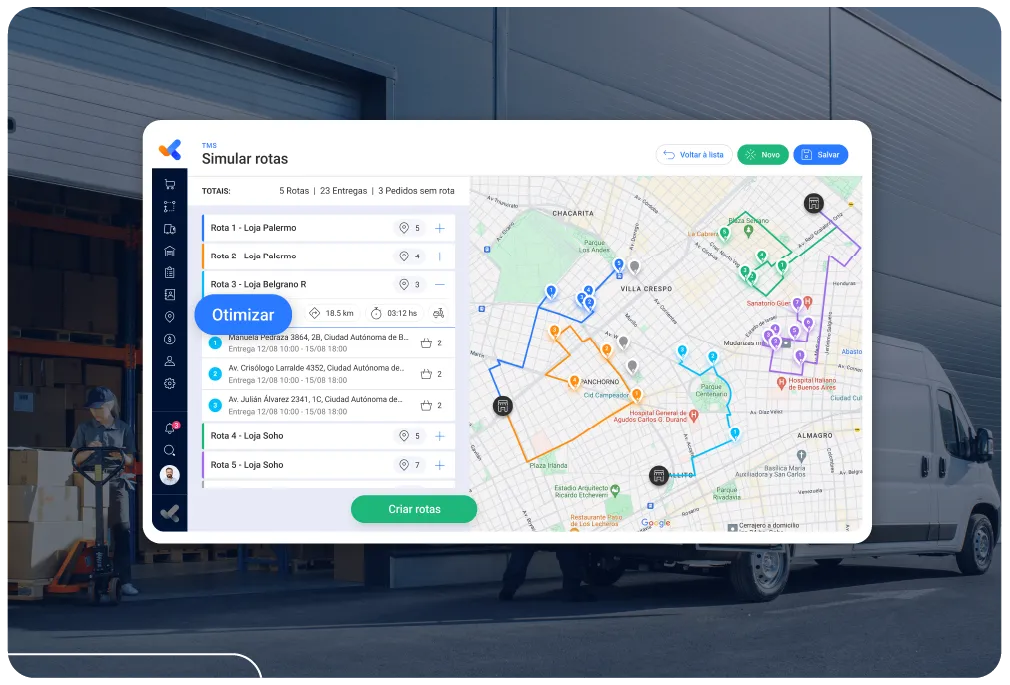Expand Rota 5 - Loja Soho with plus
Viewport: 1010px width, 685px height.
(x=440, y=465)
